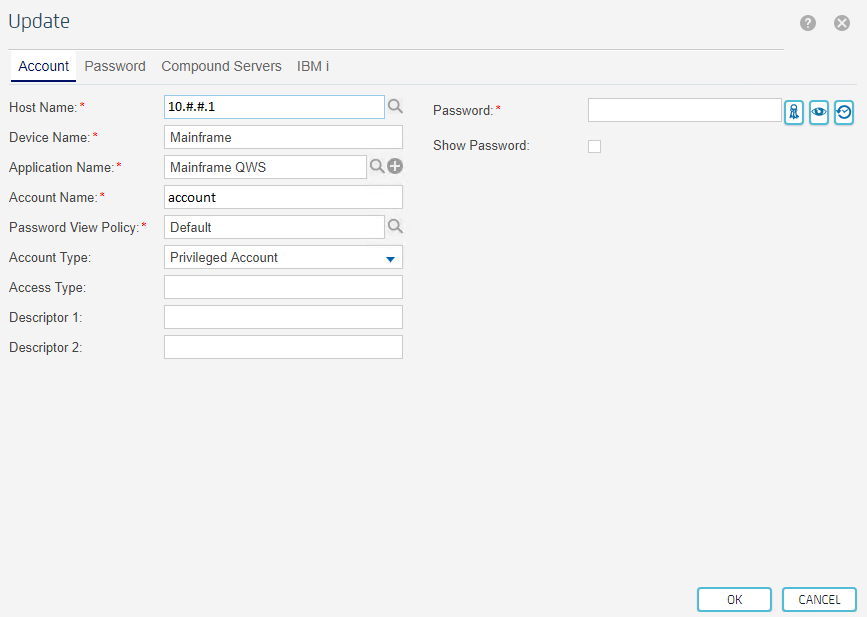Image resolution: width=867 pixels, height=617 pixels.
Task: Open help with the question mark icon
Action: click(x=808, y=23)
